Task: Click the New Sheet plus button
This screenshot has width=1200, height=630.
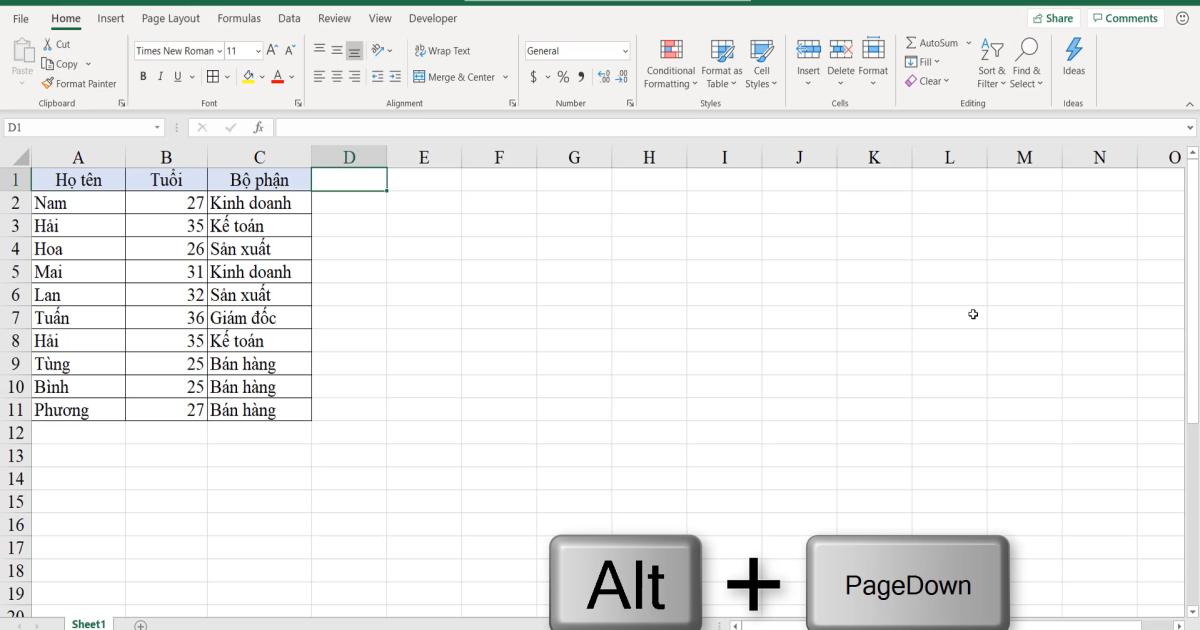Action: (140, 623)
